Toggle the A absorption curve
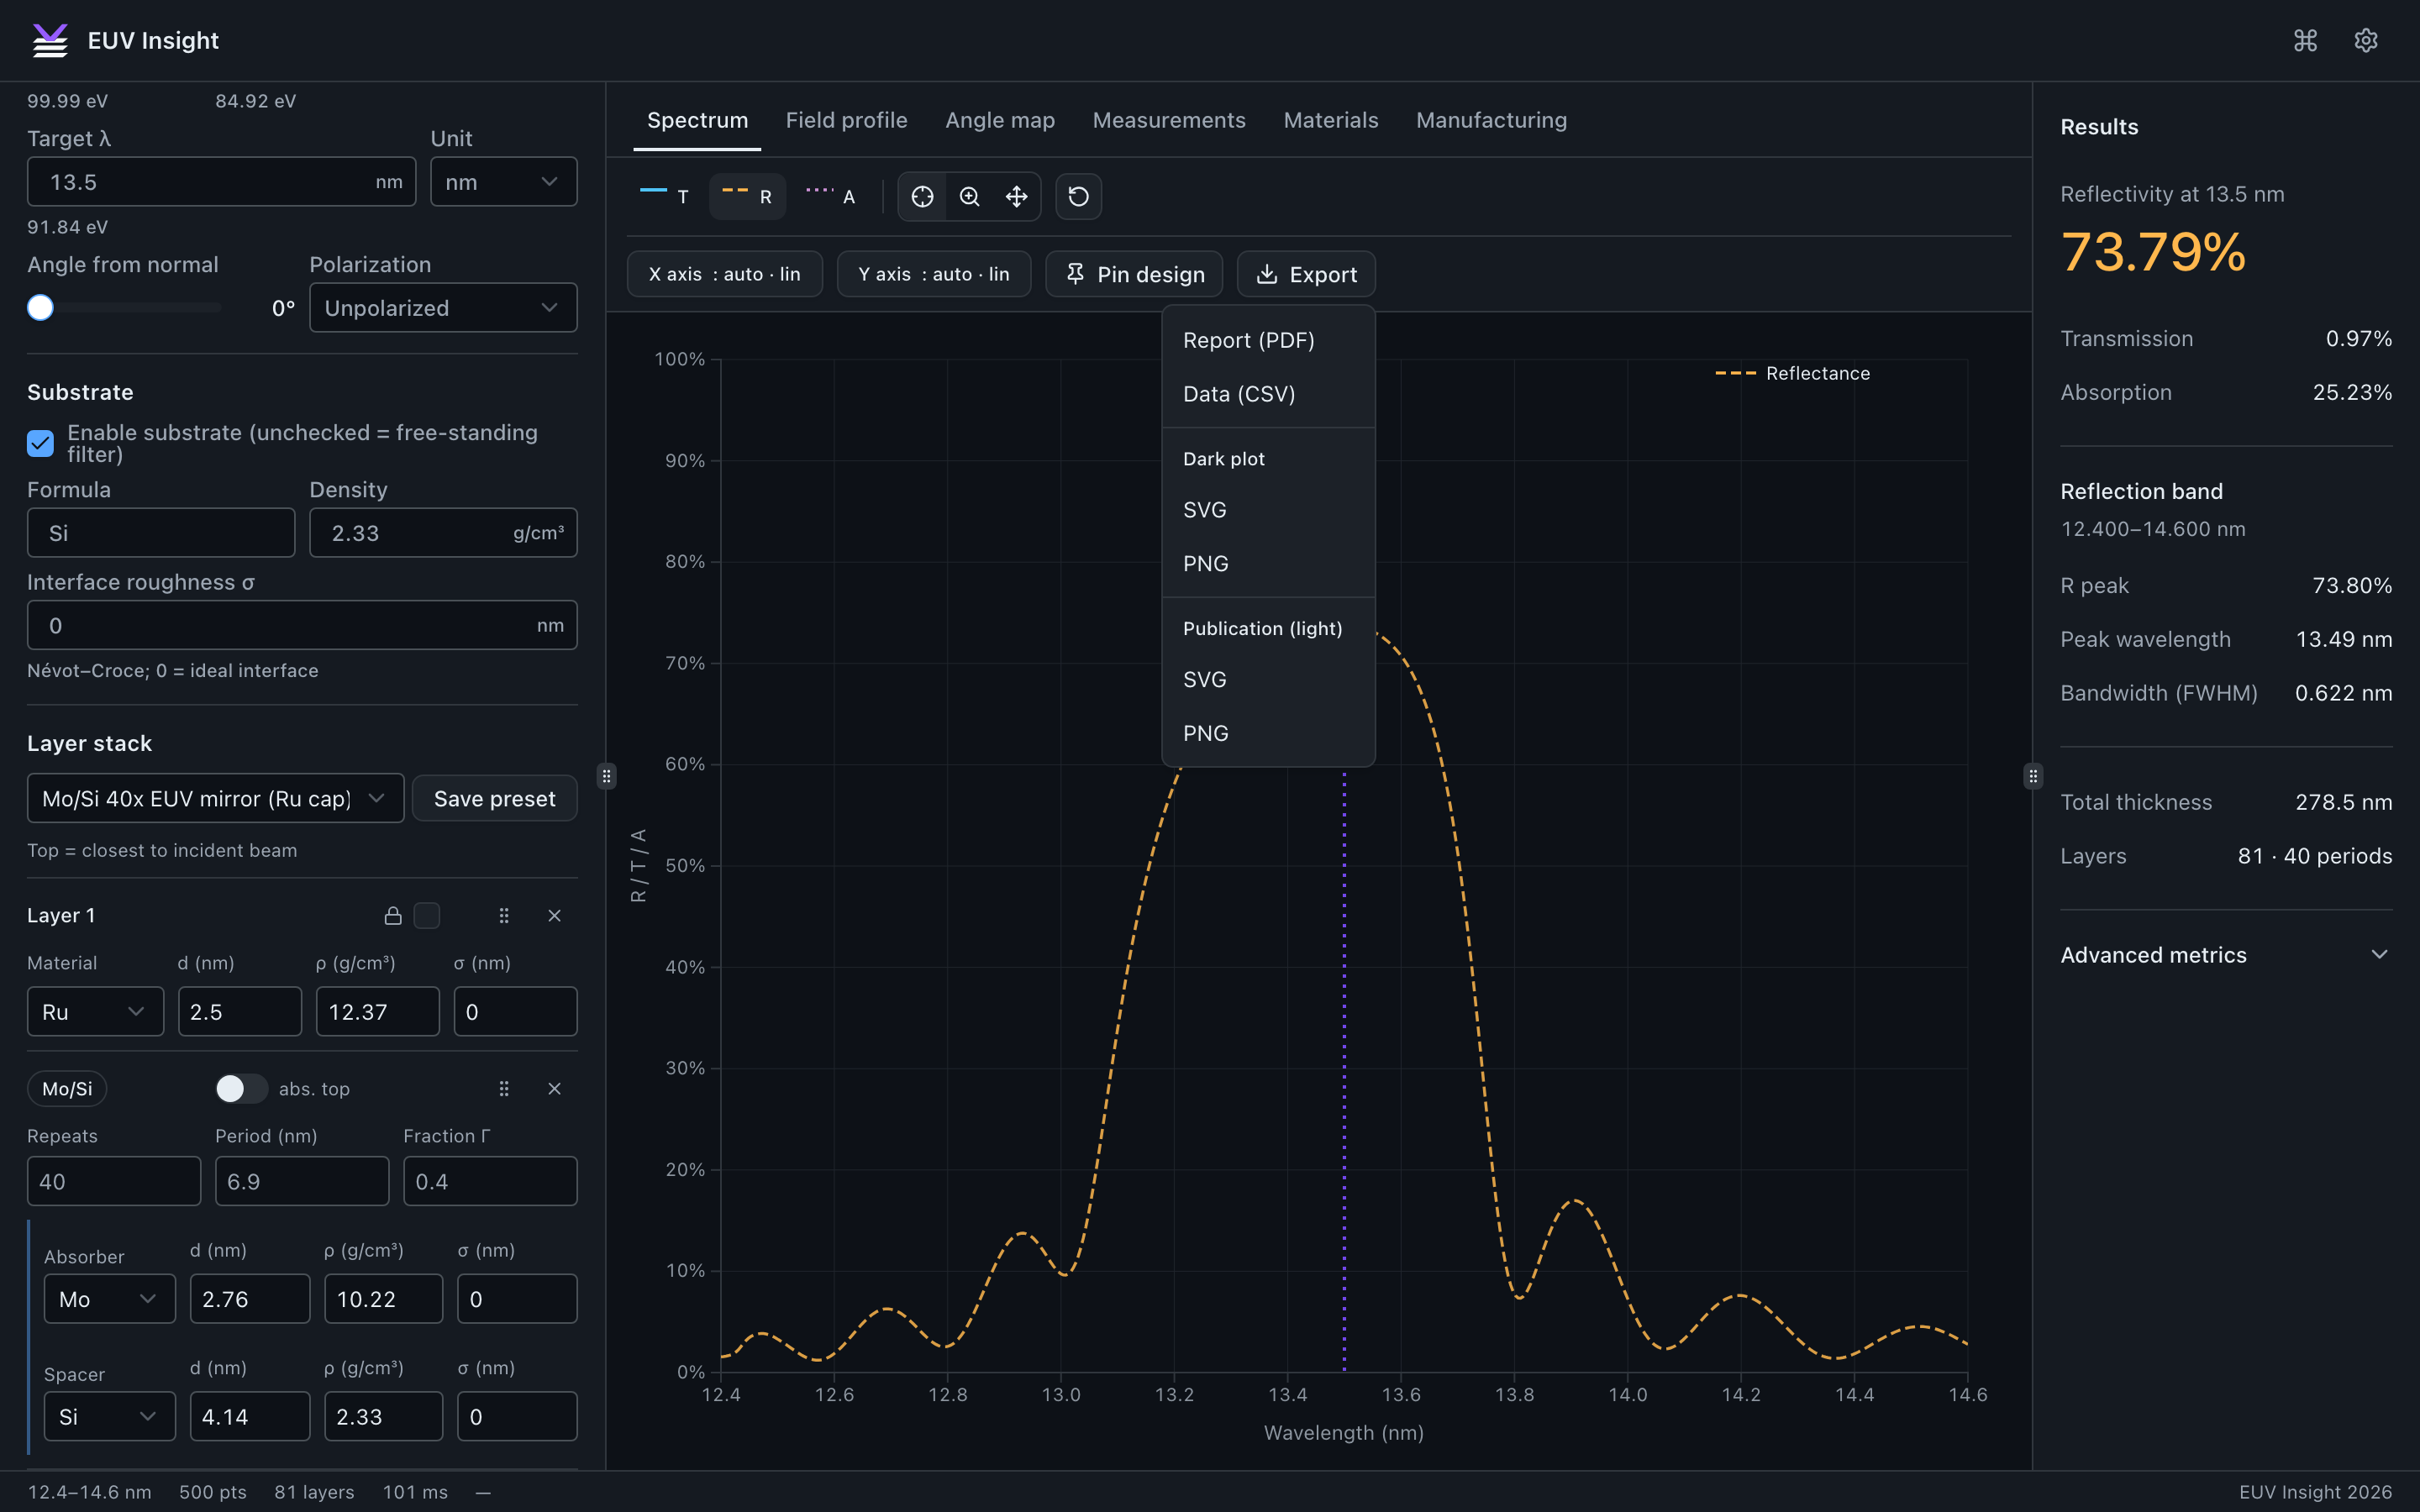This screenshot has width=2420, height=1512. pyautogui.click(x=831, y=196)
